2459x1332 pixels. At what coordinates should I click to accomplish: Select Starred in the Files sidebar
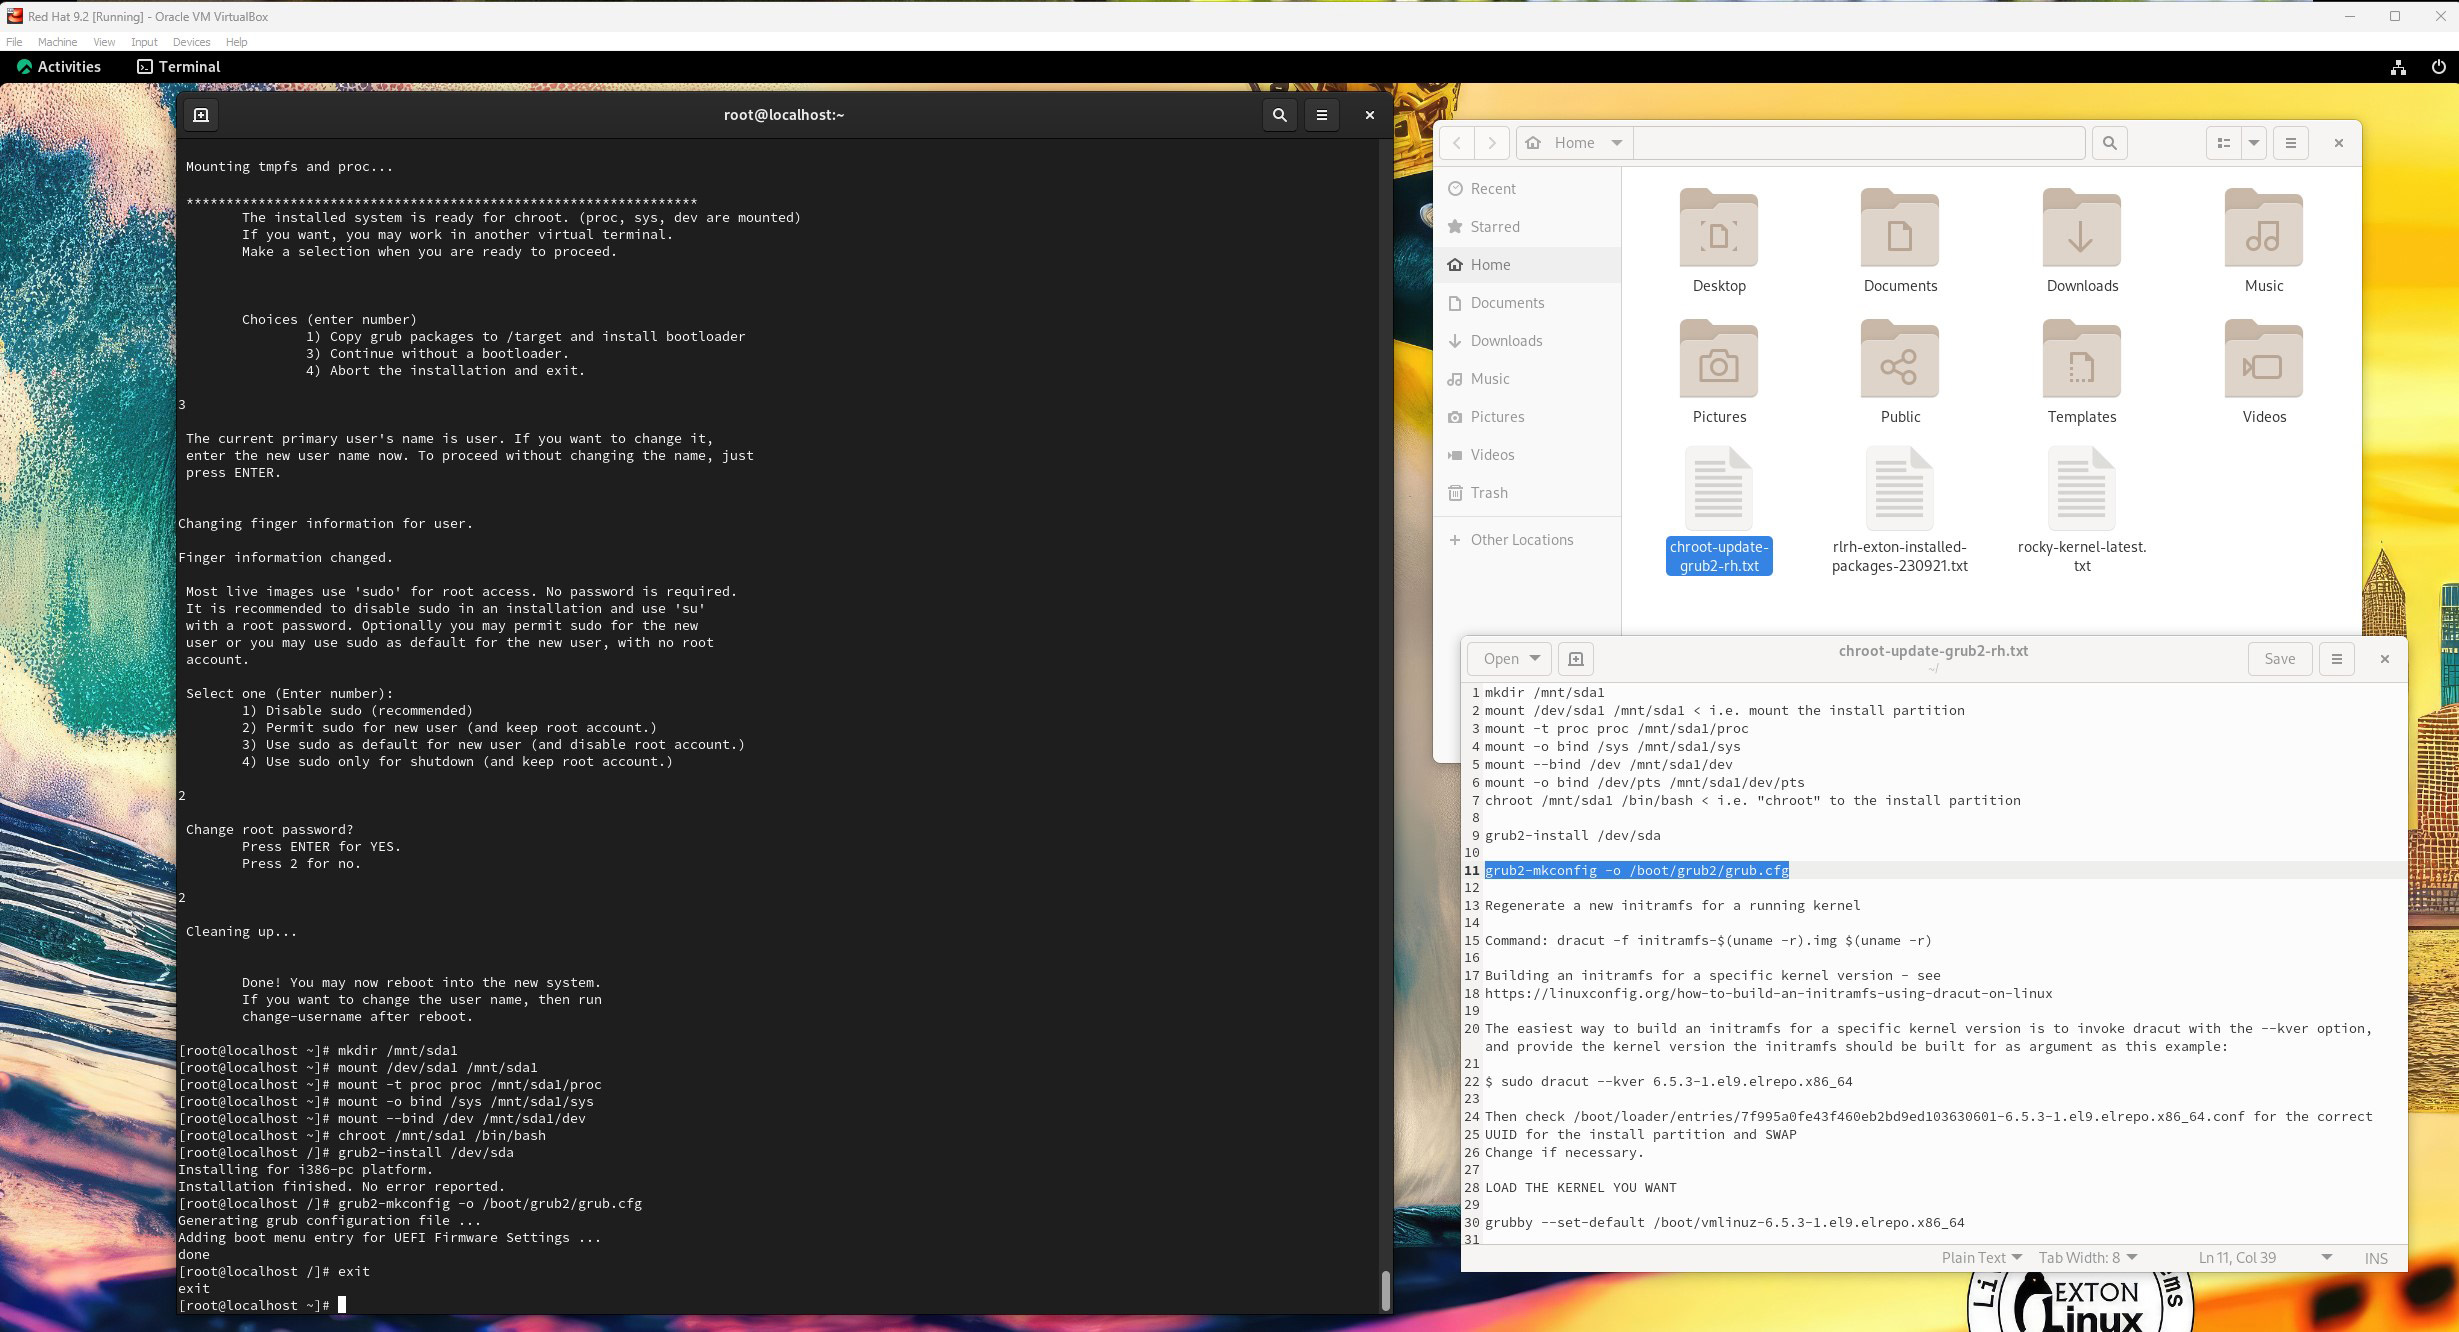click(1527, 227)
